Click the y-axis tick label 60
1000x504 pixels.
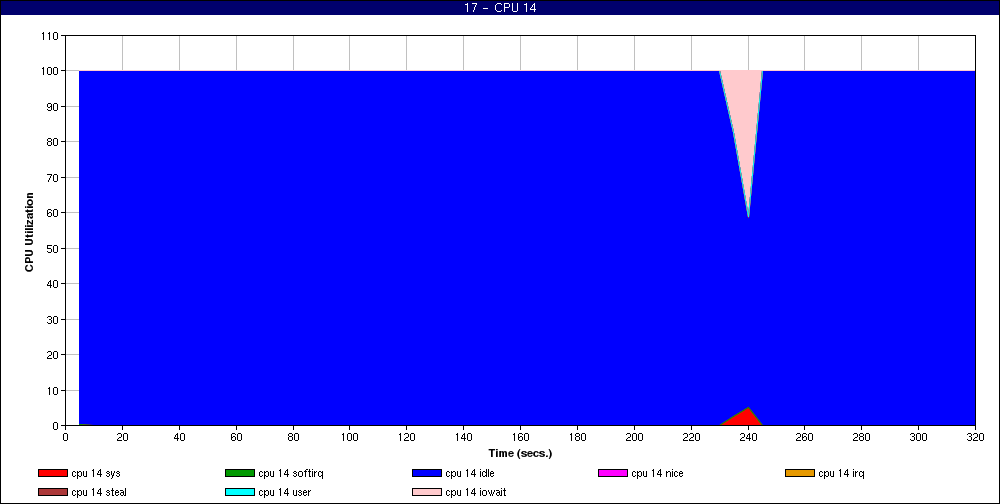52,213
